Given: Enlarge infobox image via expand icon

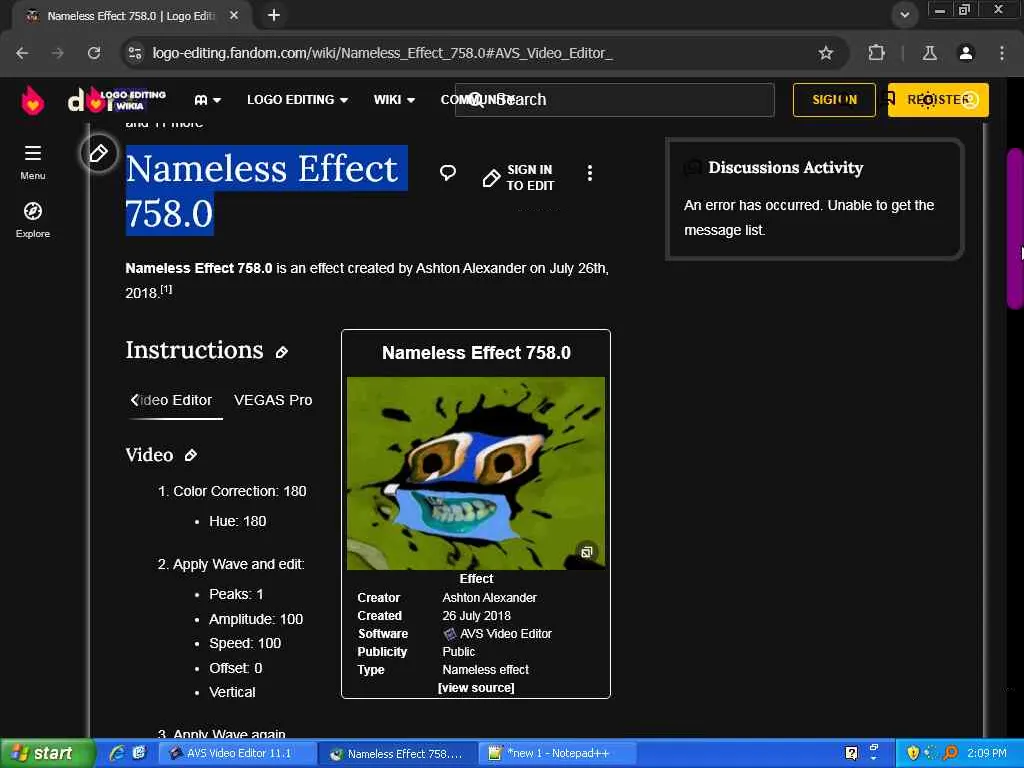Looking at the screenshot, I should (586, 552).
